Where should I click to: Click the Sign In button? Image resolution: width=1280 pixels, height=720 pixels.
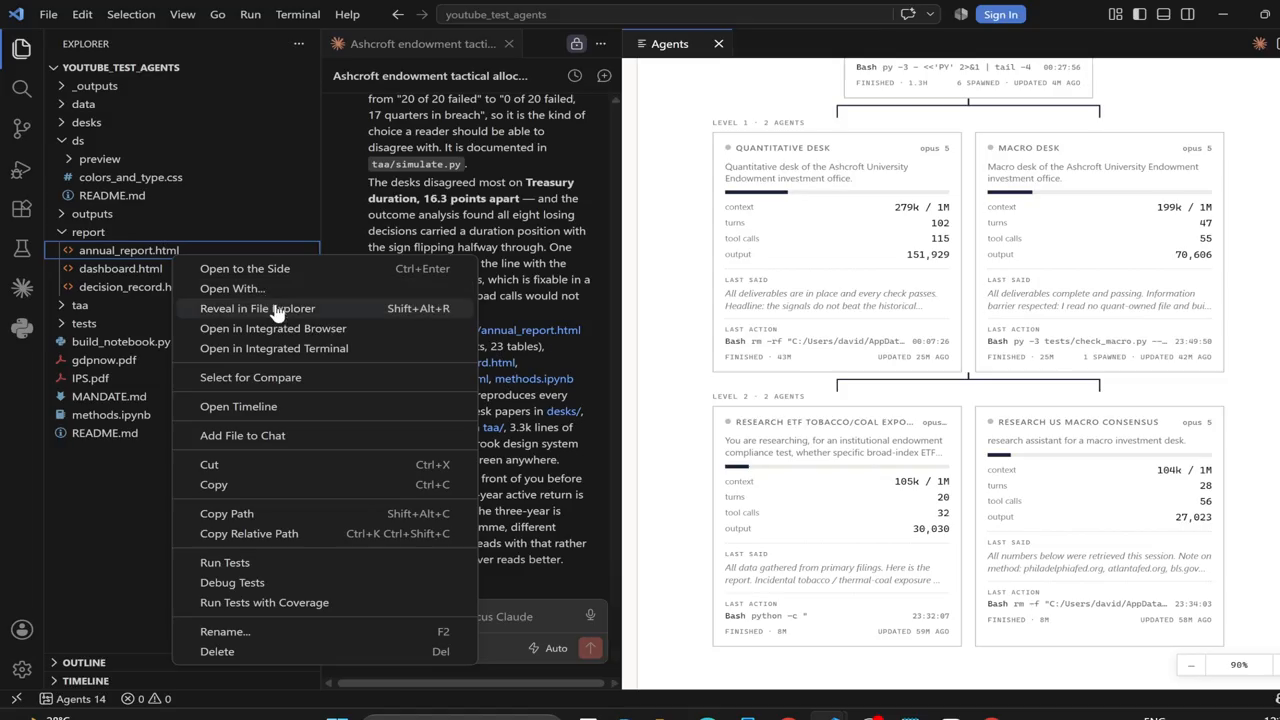pyautogui.click(x=1001, y=15)
